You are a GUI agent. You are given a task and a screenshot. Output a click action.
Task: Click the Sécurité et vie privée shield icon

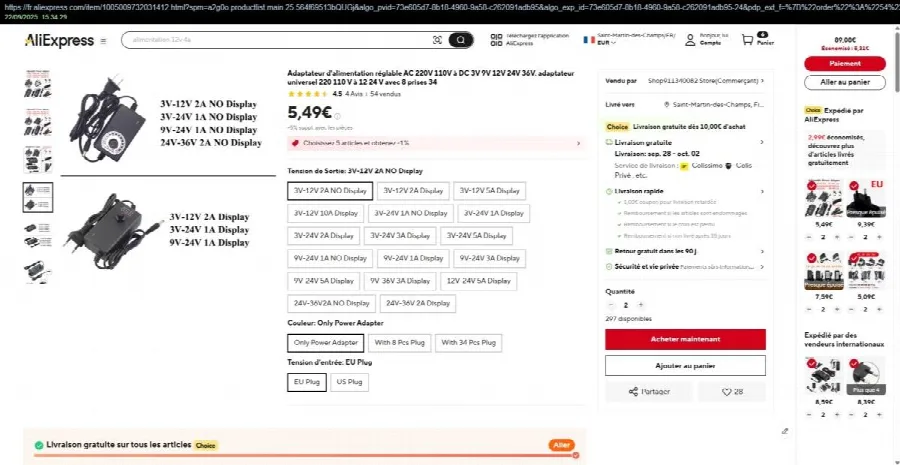click(609, 266)
